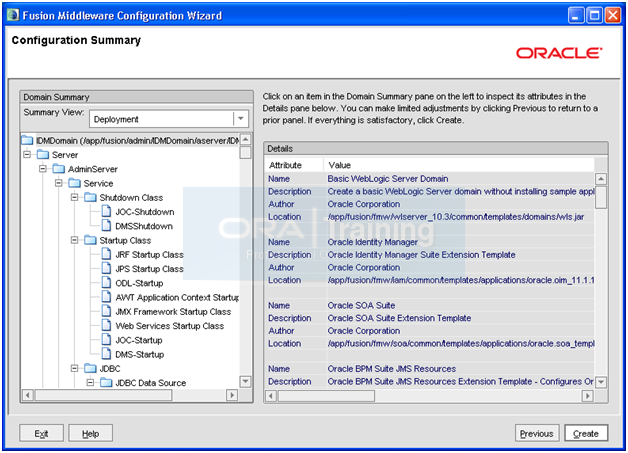Select the AdminServer tree label
The width and height of the screenshot is (628, 453).
point(93,169)
